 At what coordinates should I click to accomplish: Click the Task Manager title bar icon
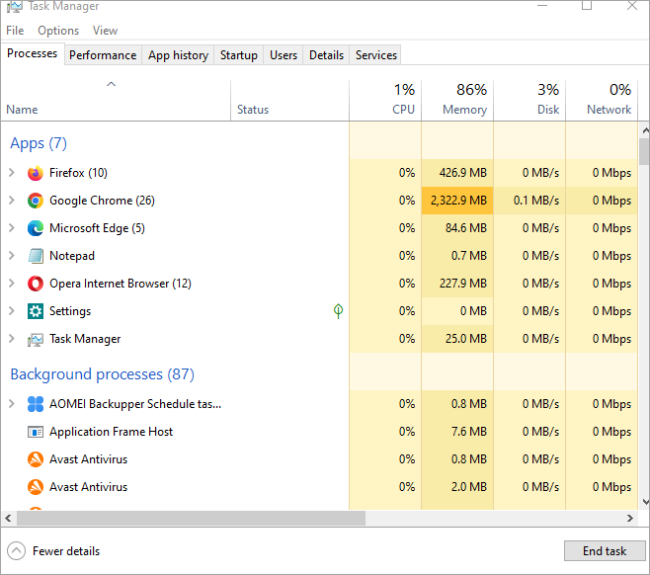(x=15, y=6)
